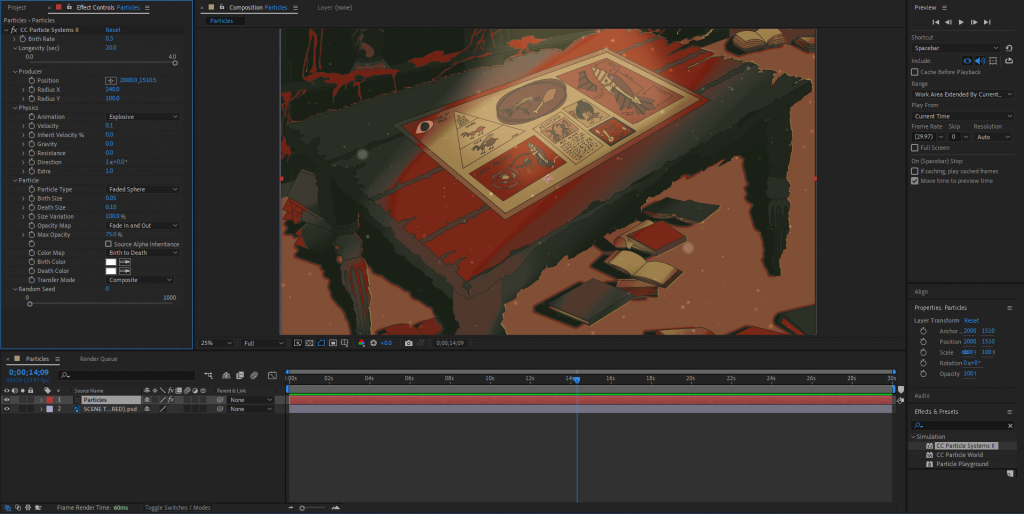1024x514 pixels.
Task: Click the Birth Color swatch
Action: coord(111,262)
